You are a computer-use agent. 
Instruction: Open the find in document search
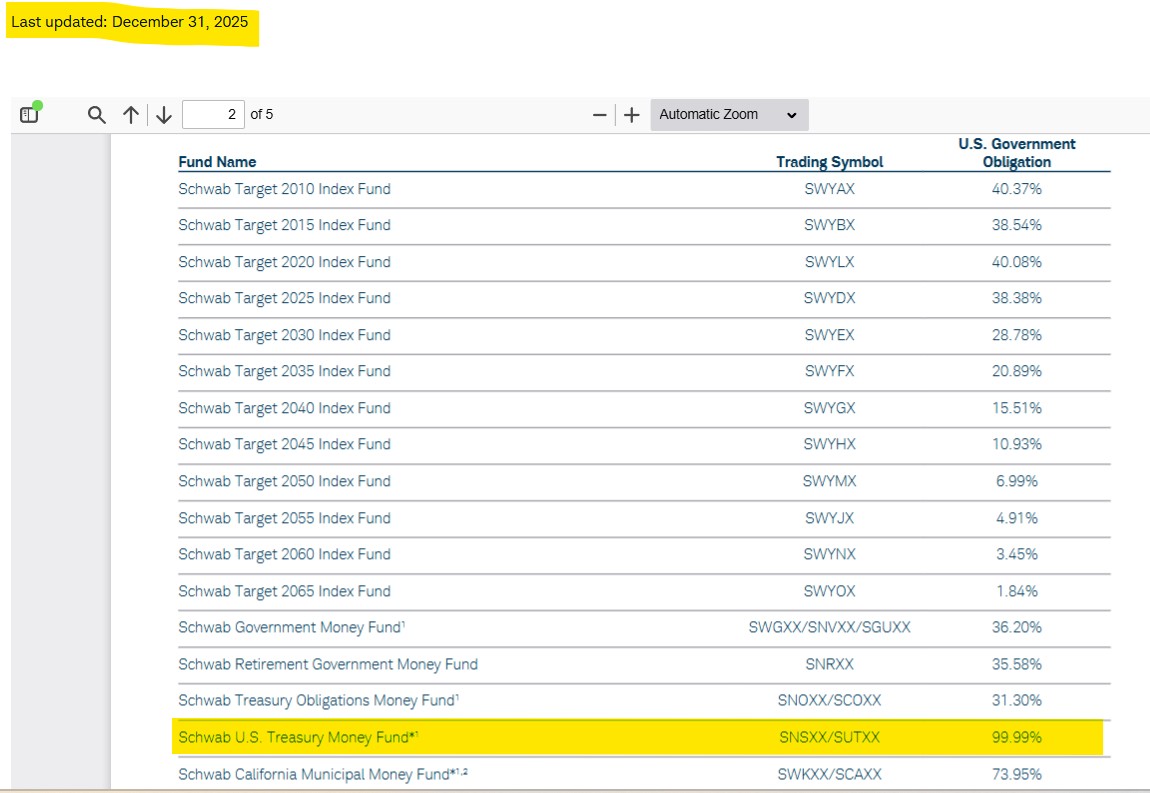96,114
